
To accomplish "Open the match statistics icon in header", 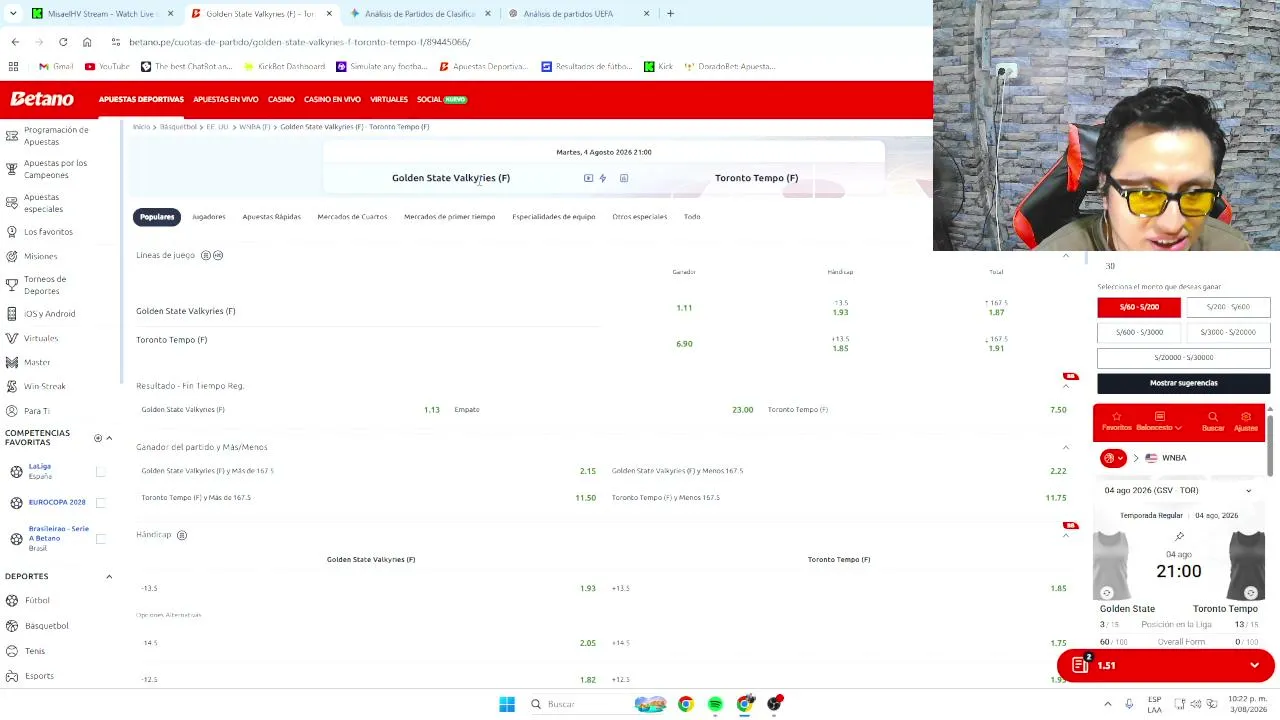I will pyautogui.click(x=624, y=178).
